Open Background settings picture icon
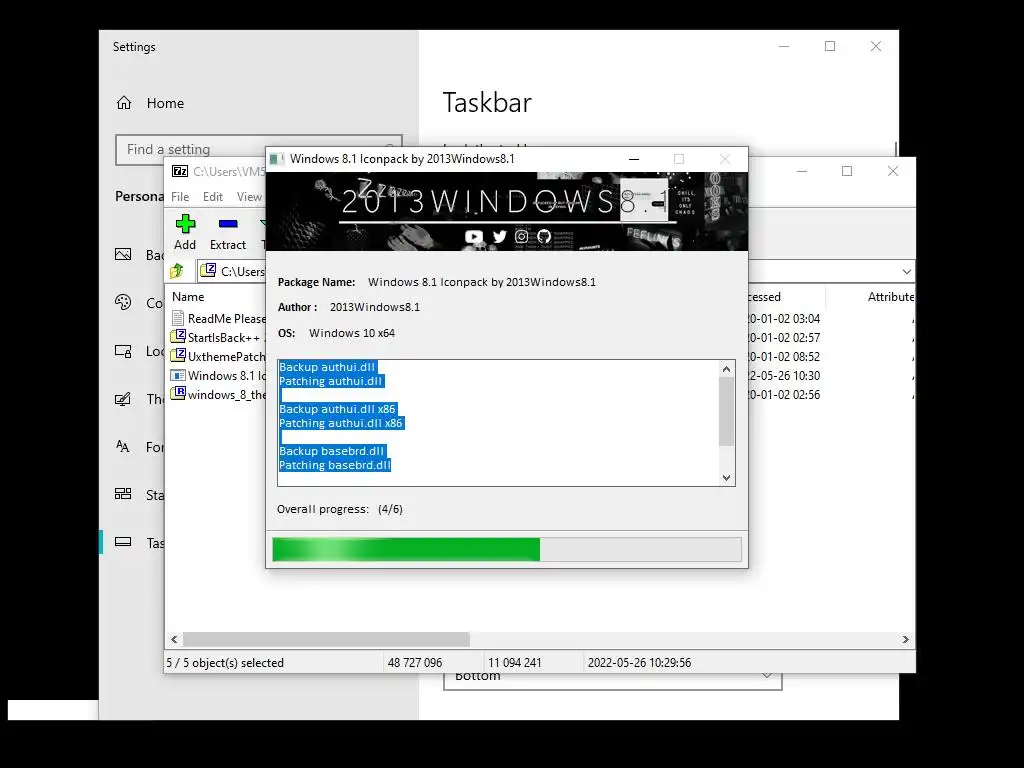The width and height of the screenshot is (1024, 768). [x=123, y=254]
